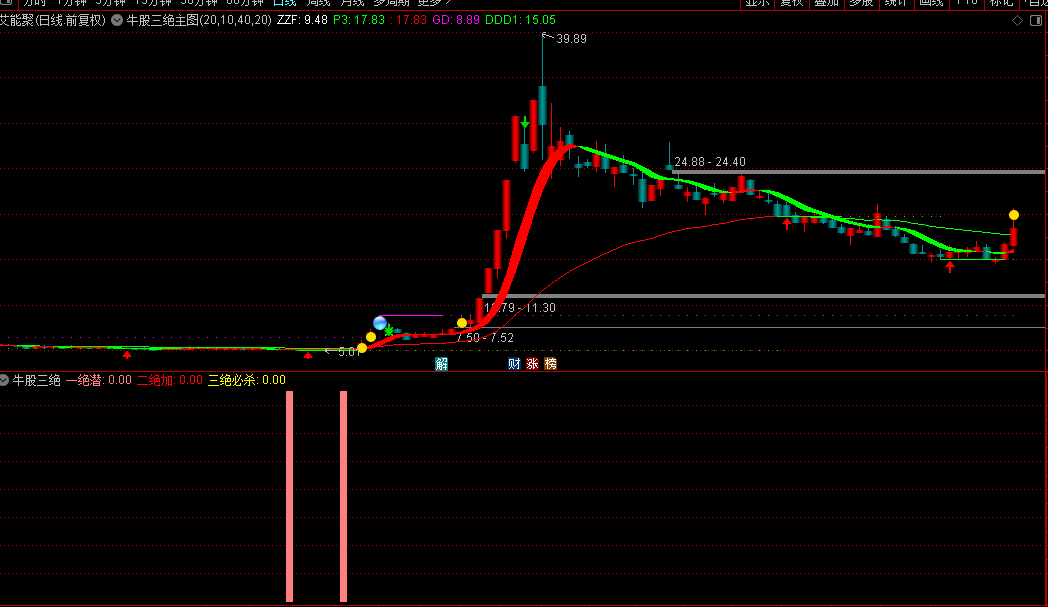
Task: Click the 一绝潜: 0.00 readout
Action: tap(98, 380)
